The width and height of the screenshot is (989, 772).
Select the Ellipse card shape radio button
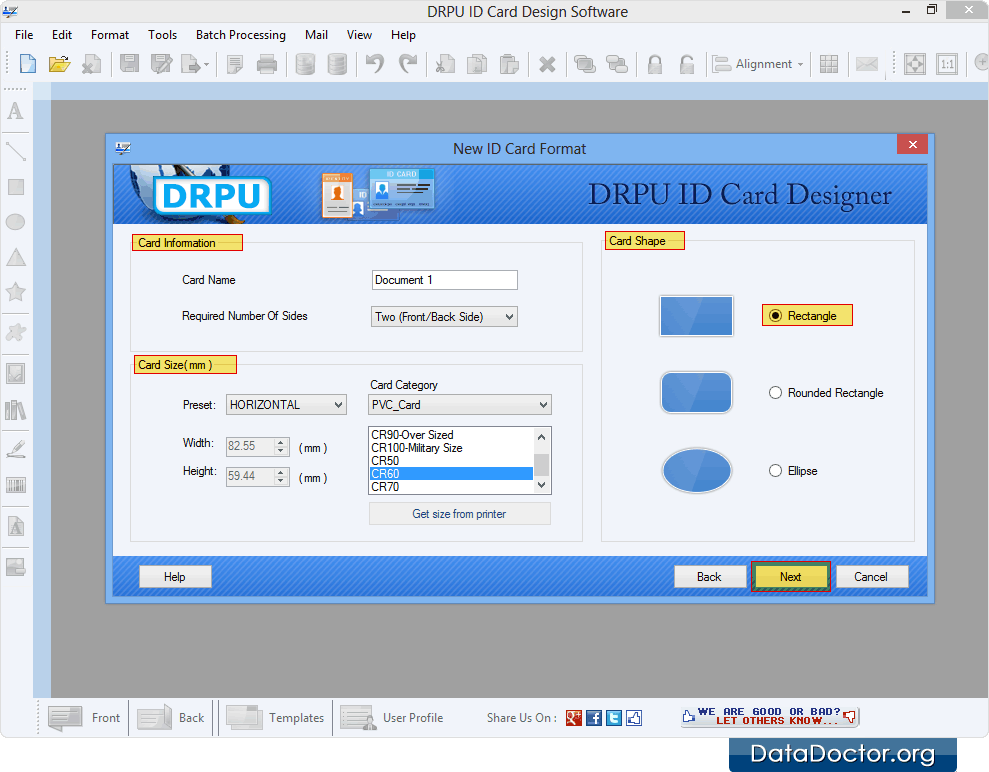tap(775, 471)
